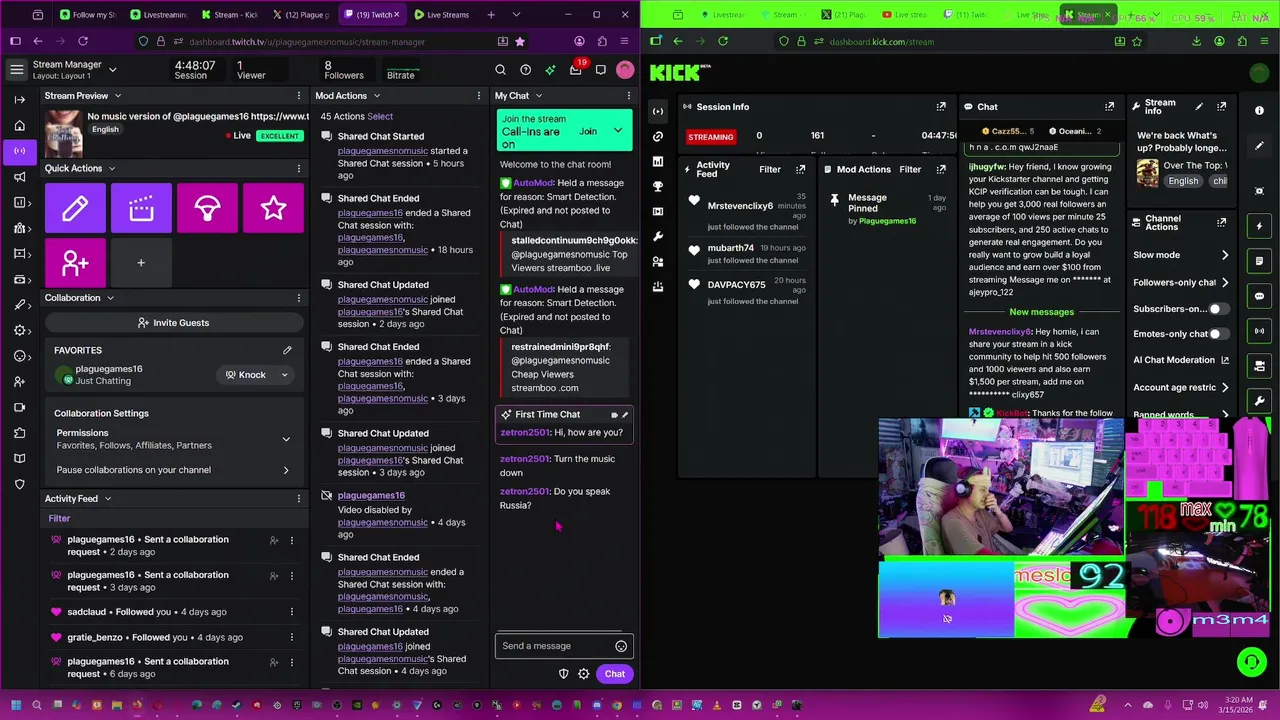Open Twitch dashboard hamburger menu
Image resolution: width=1280 pixels, height=720 pixels.
point(17,69)
